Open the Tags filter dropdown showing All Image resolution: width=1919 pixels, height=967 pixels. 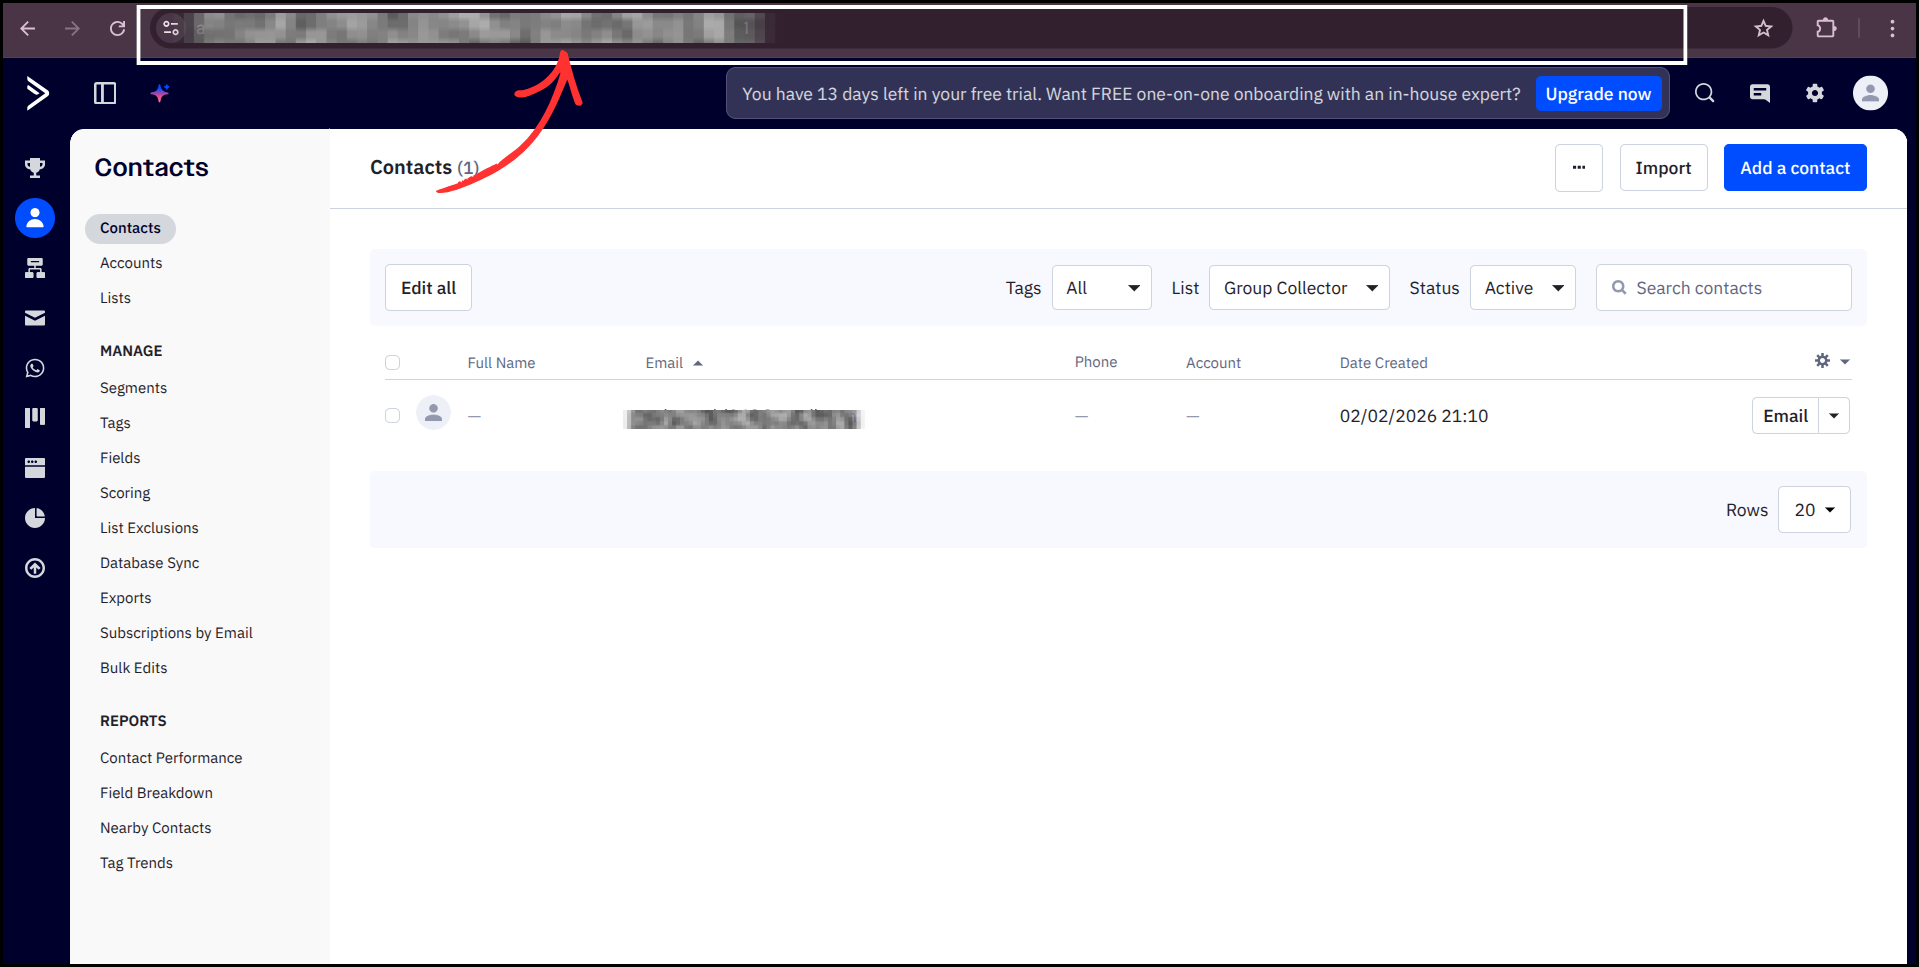point(1101,287)
